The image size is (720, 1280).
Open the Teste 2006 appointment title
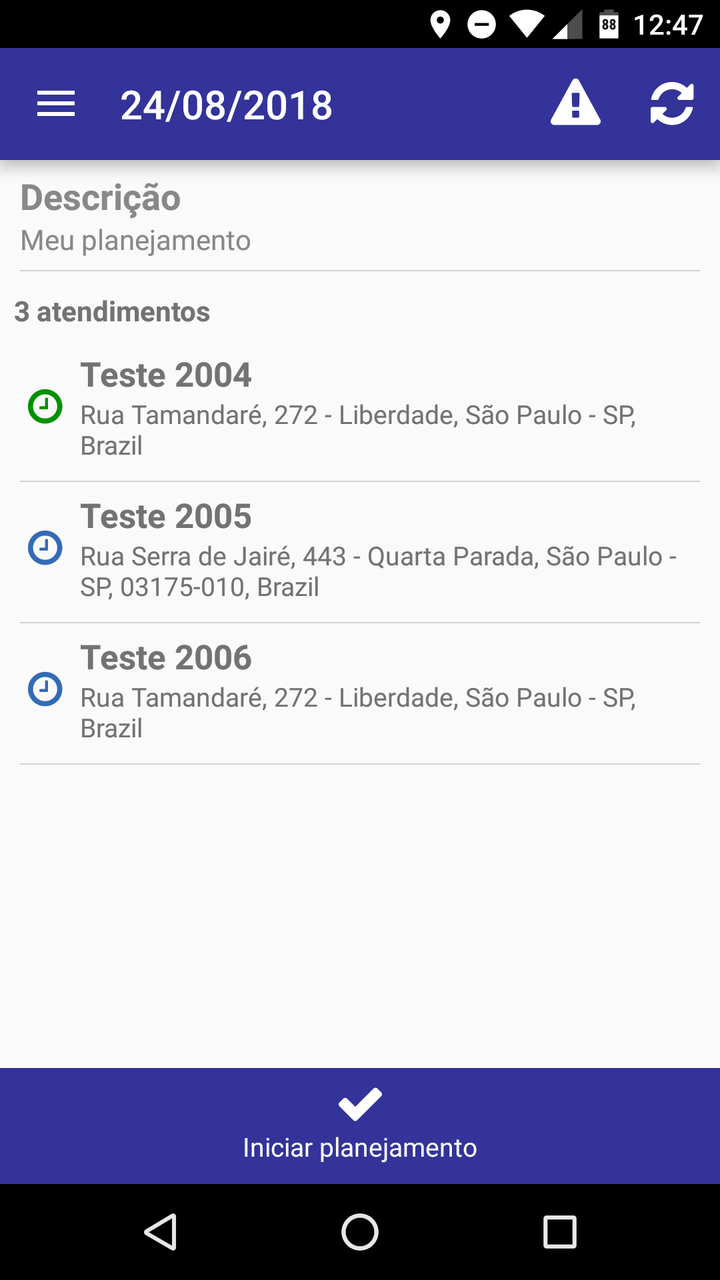166,657
